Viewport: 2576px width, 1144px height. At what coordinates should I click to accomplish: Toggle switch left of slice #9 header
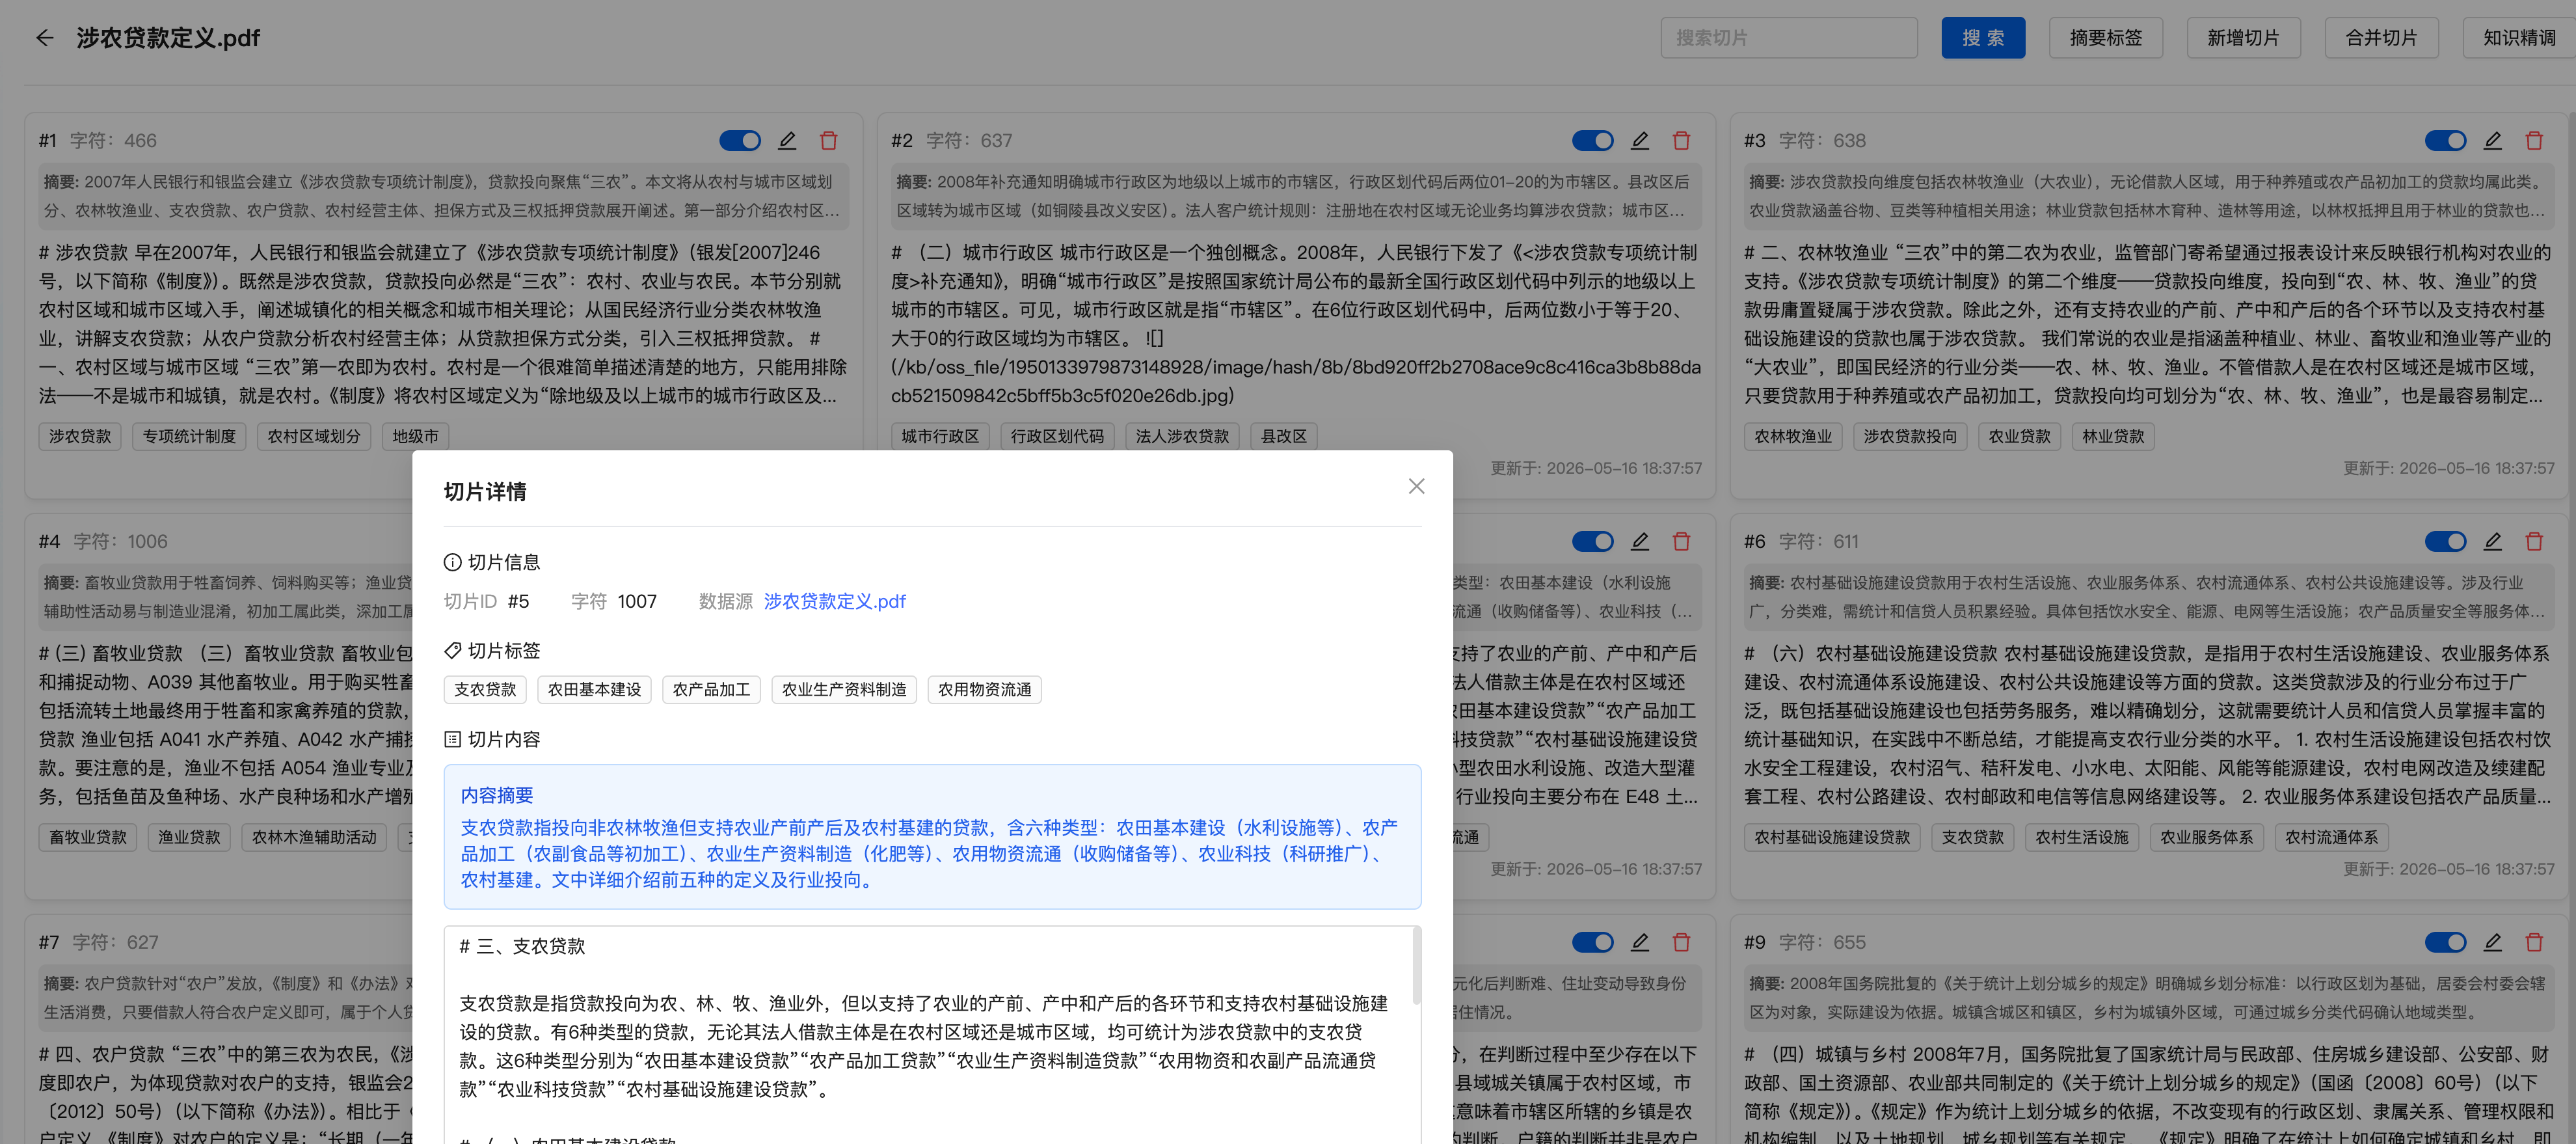pos(1593,943)
